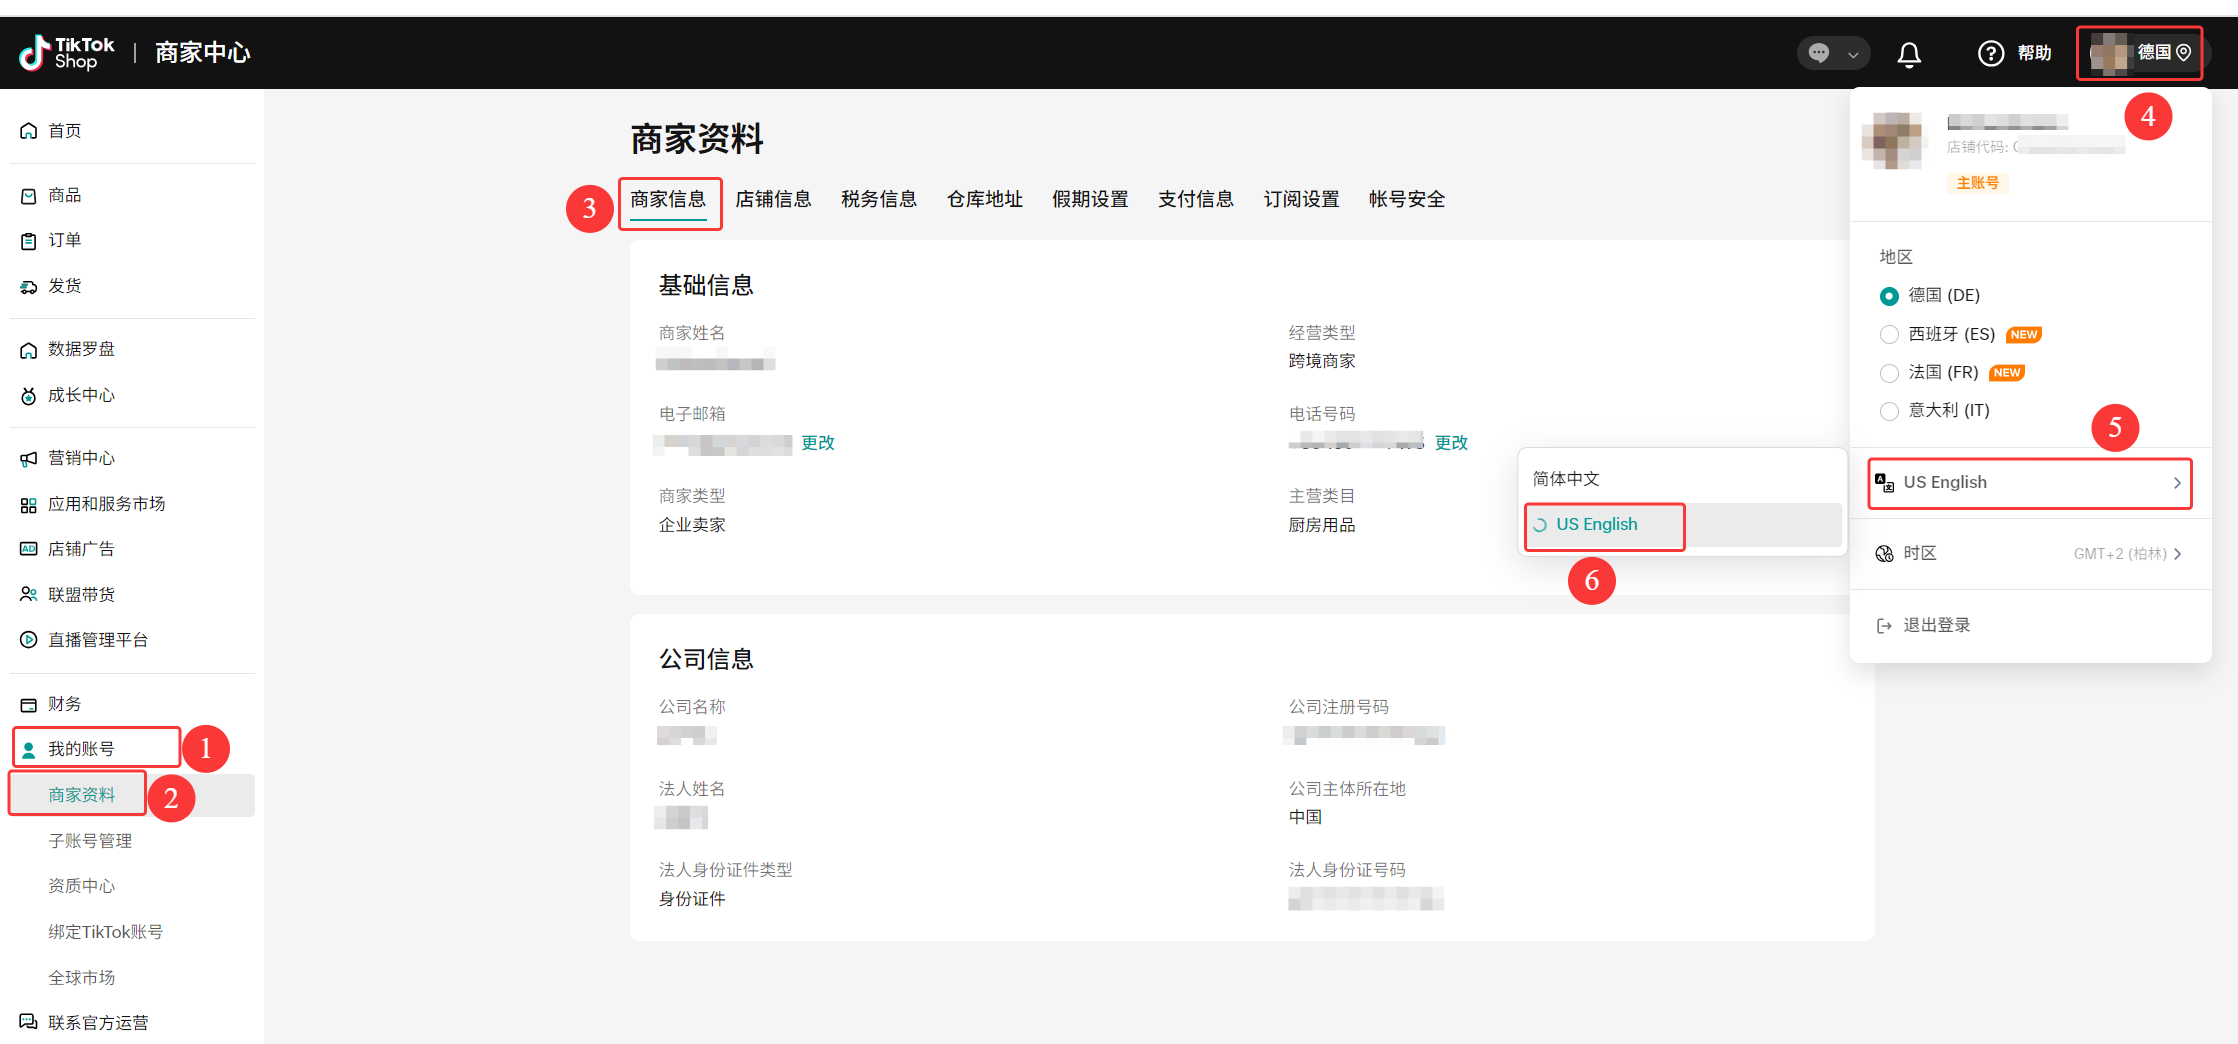Select 简体中文 language option

[1566, 479]
